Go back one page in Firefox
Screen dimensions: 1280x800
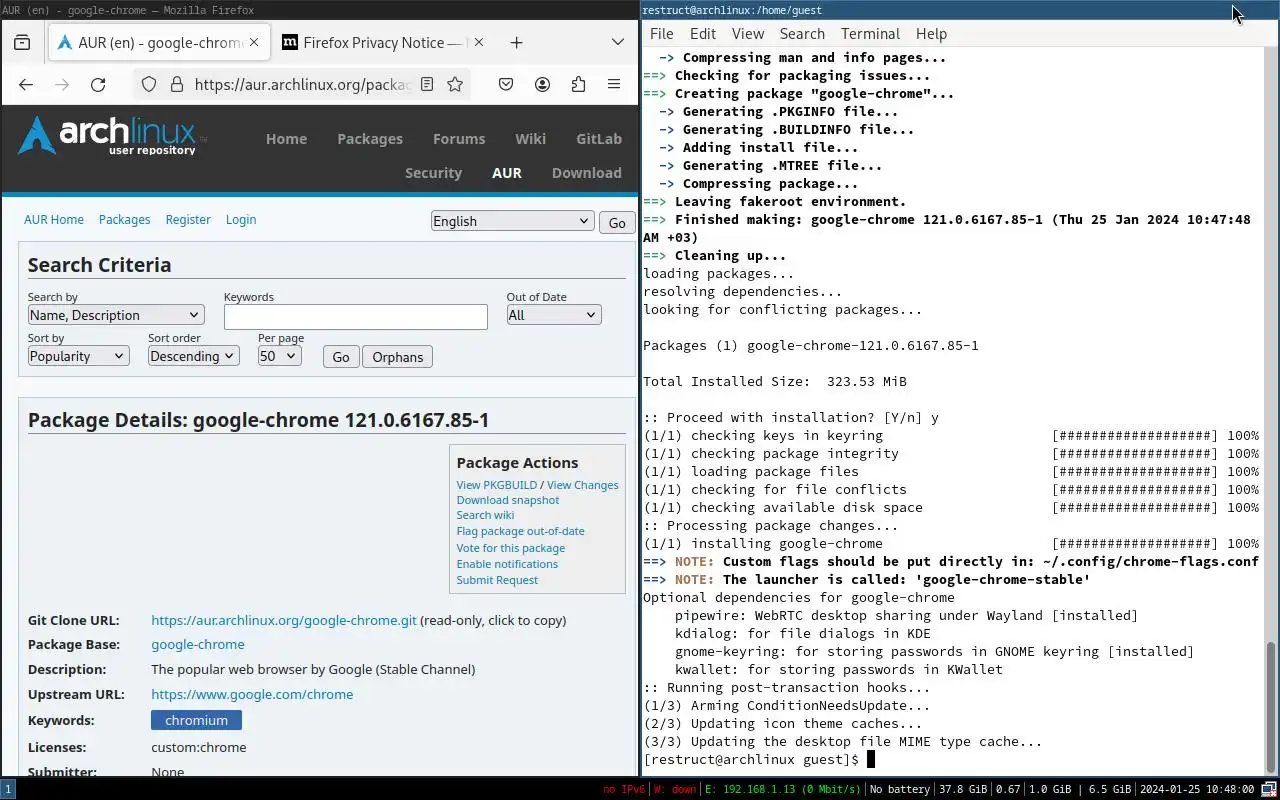pyautogui.click(x=26, y=85)
